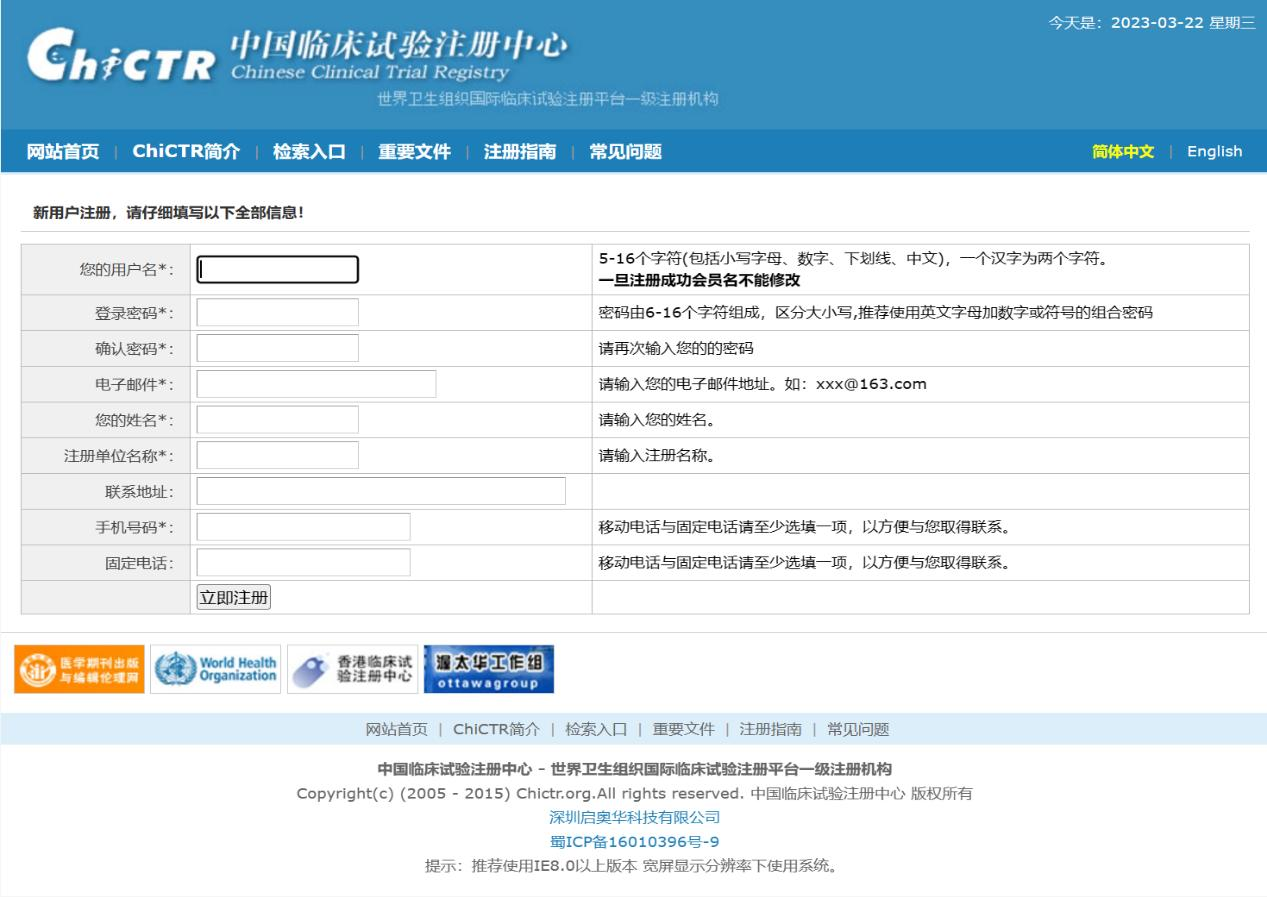
Task: Click into the 电子邮件 email field
Action: coord(316,385)
